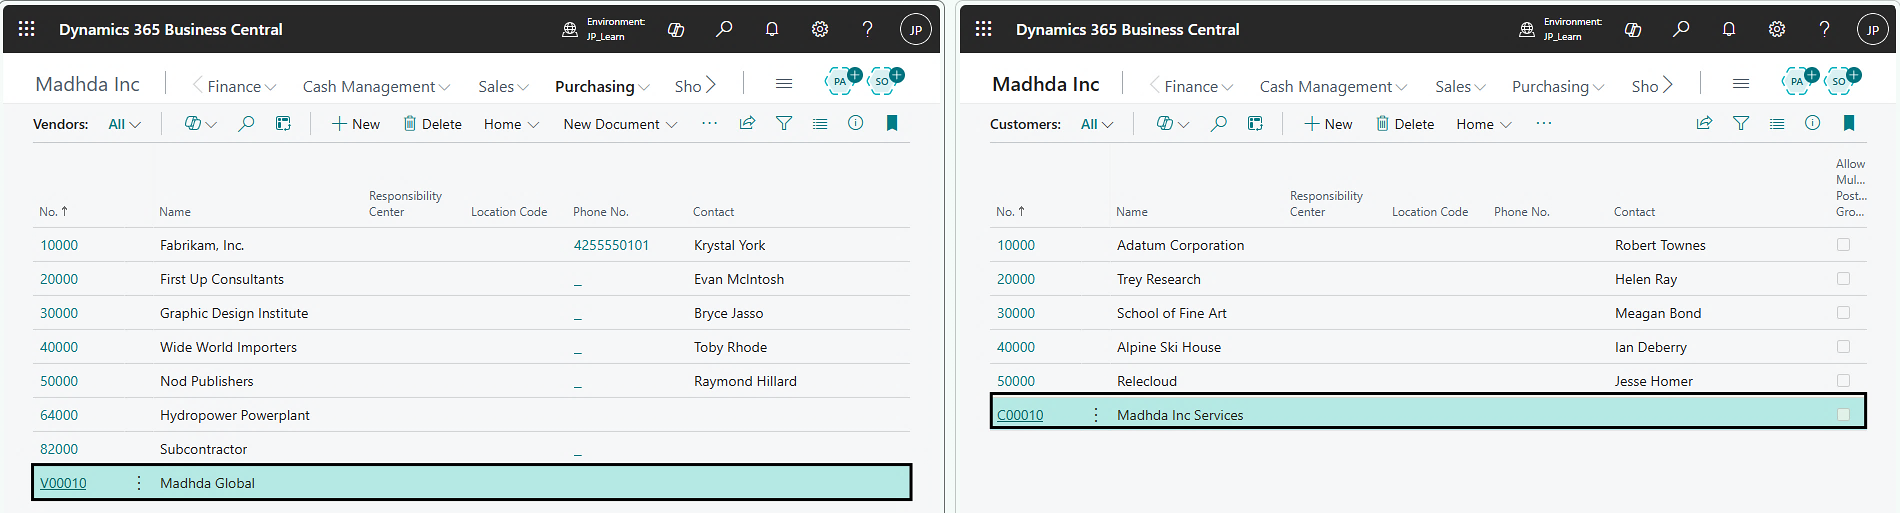Tick checkbox in Madhda Inc Services row
1900x513 pixels.
tap(1843, 414)
